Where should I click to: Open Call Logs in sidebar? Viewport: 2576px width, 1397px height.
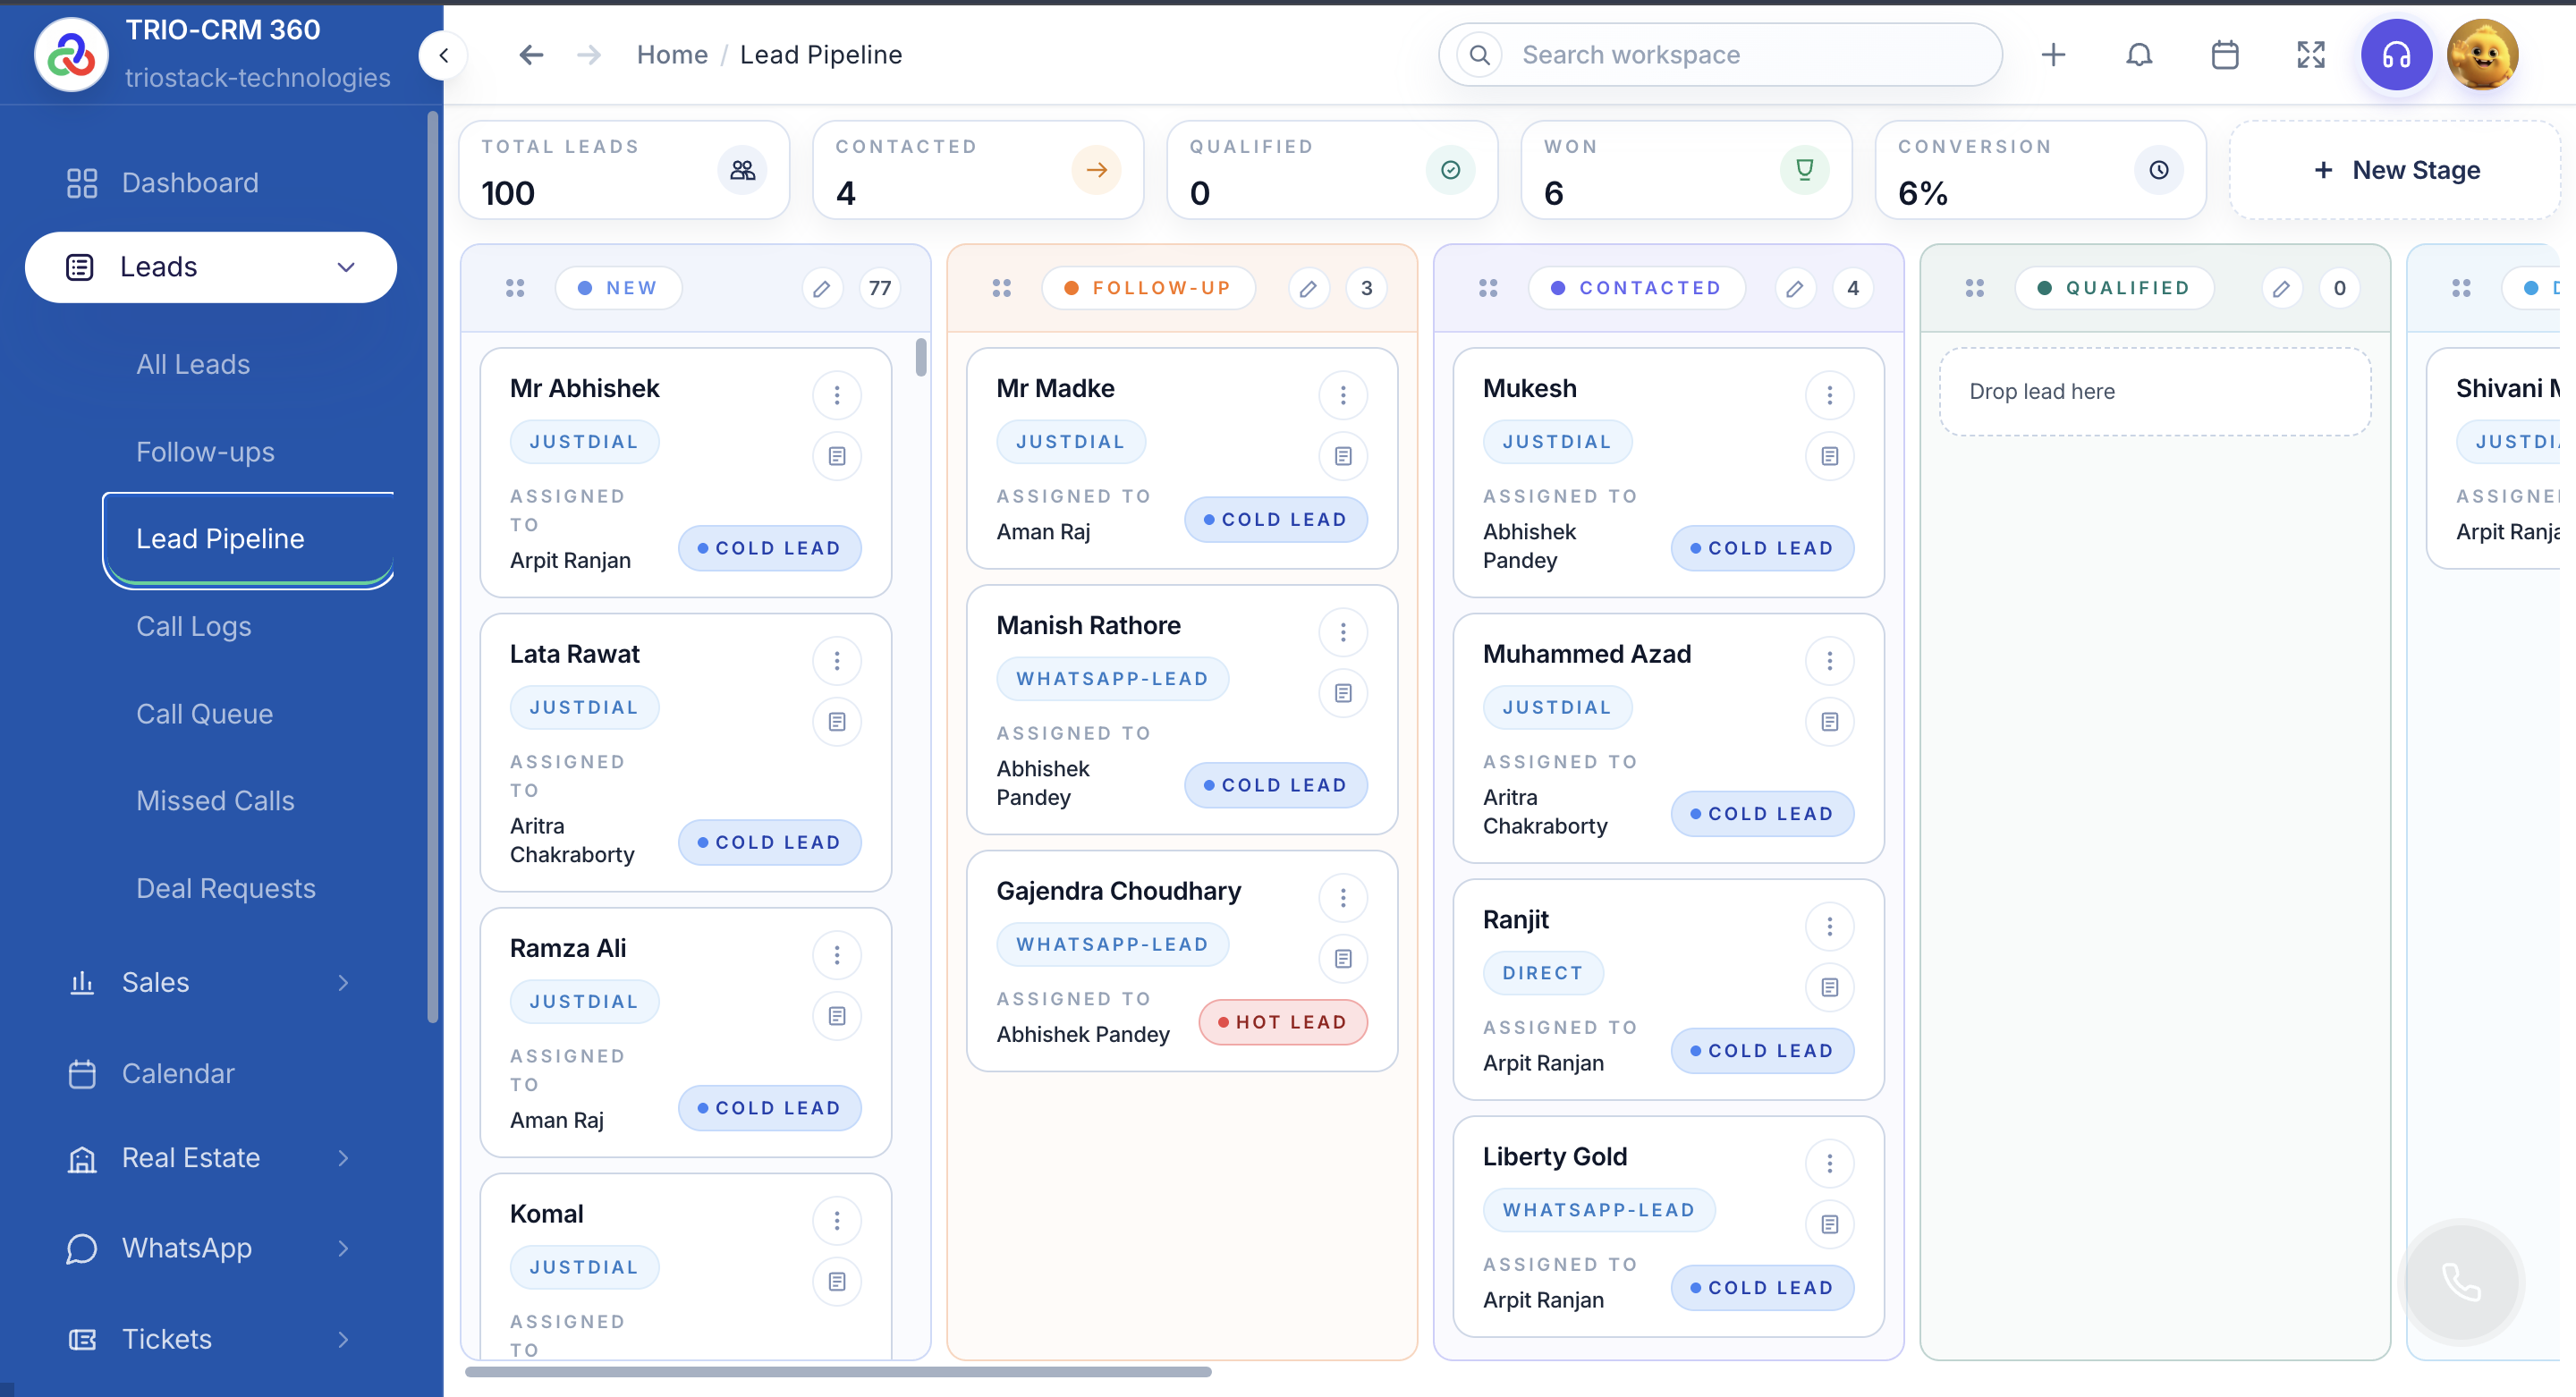[x=194, y=627]
